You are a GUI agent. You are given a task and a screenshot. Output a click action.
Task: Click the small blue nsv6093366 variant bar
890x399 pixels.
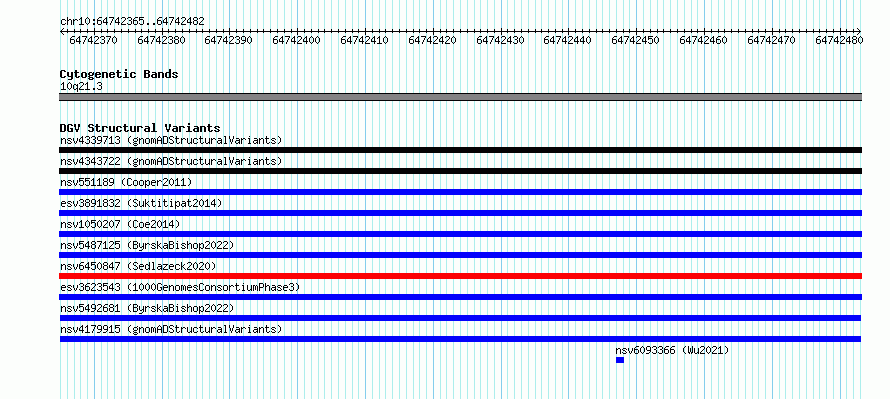coord(620,360)
